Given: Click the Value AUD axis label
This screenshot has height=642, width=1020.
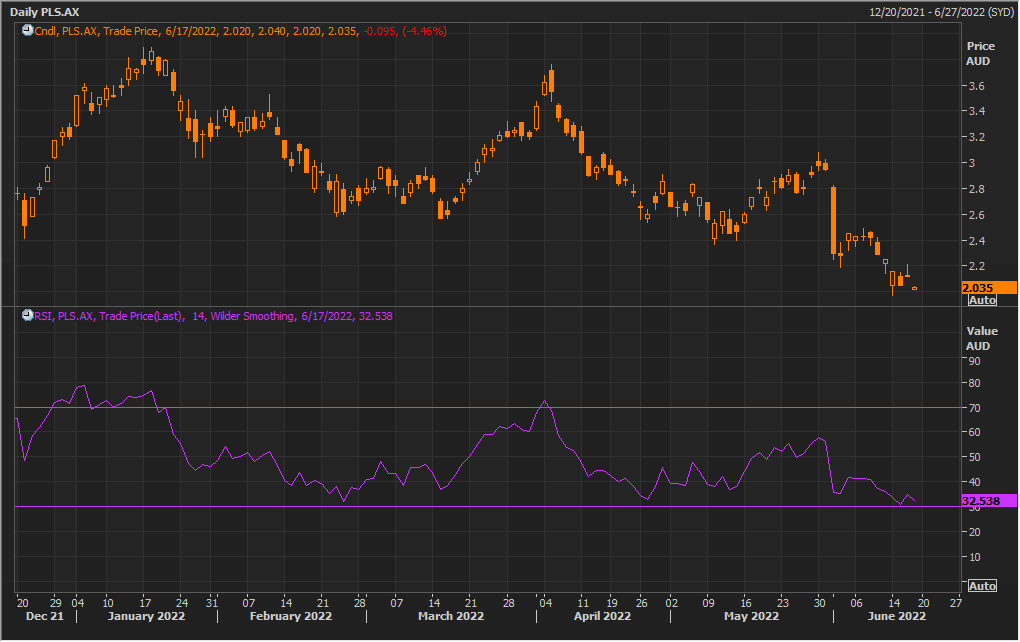Looking at the screenshot, I should [980, 338].
